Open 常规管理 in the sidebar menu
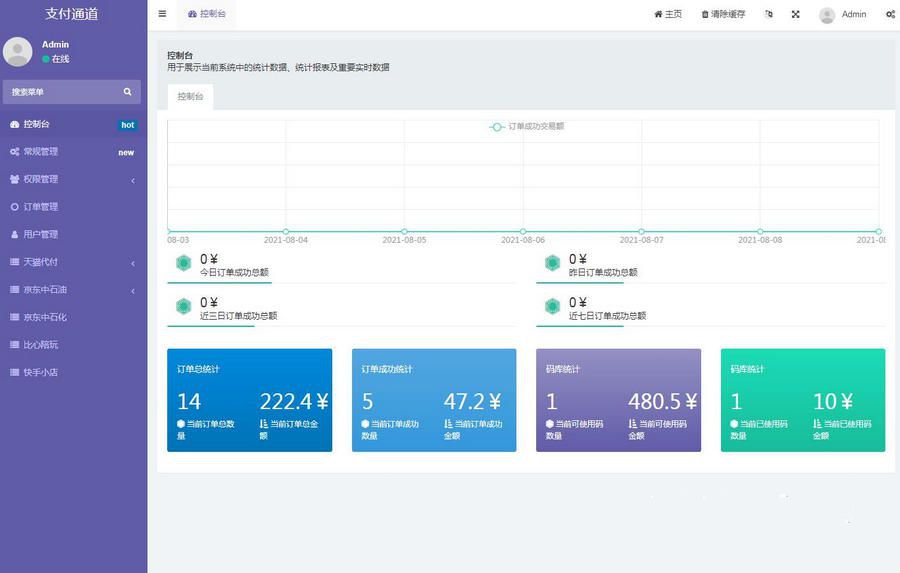 [73, 152]
